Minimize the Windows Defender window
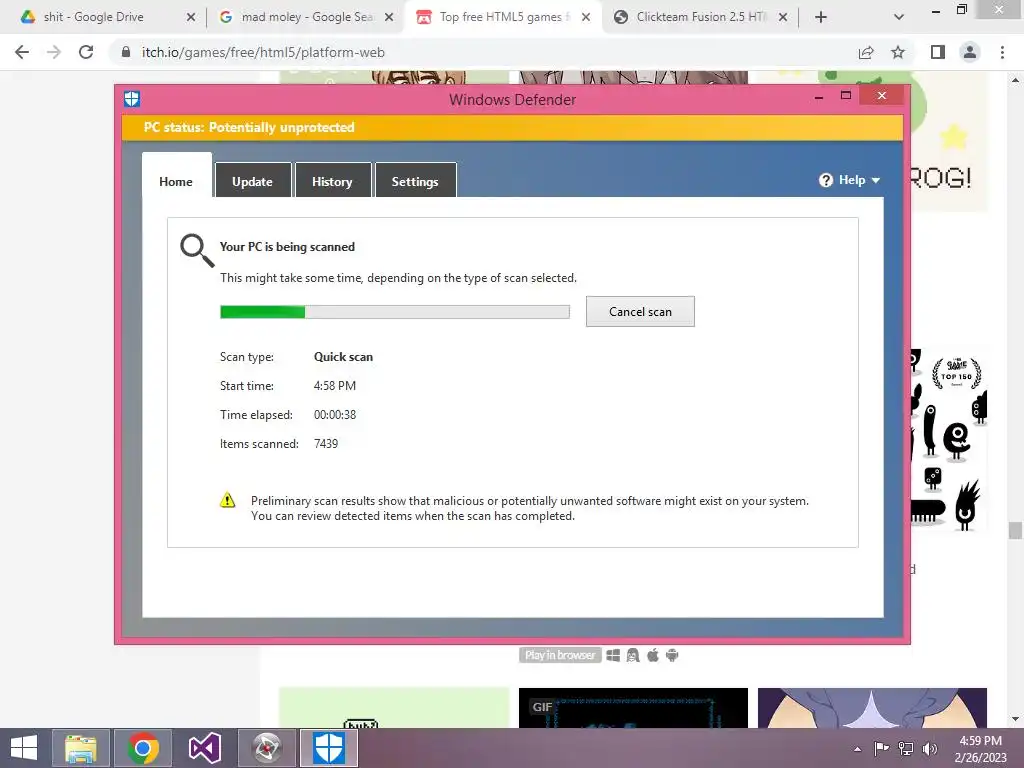The height and width of the screenshot is (768, 1024). pos(818,97)
